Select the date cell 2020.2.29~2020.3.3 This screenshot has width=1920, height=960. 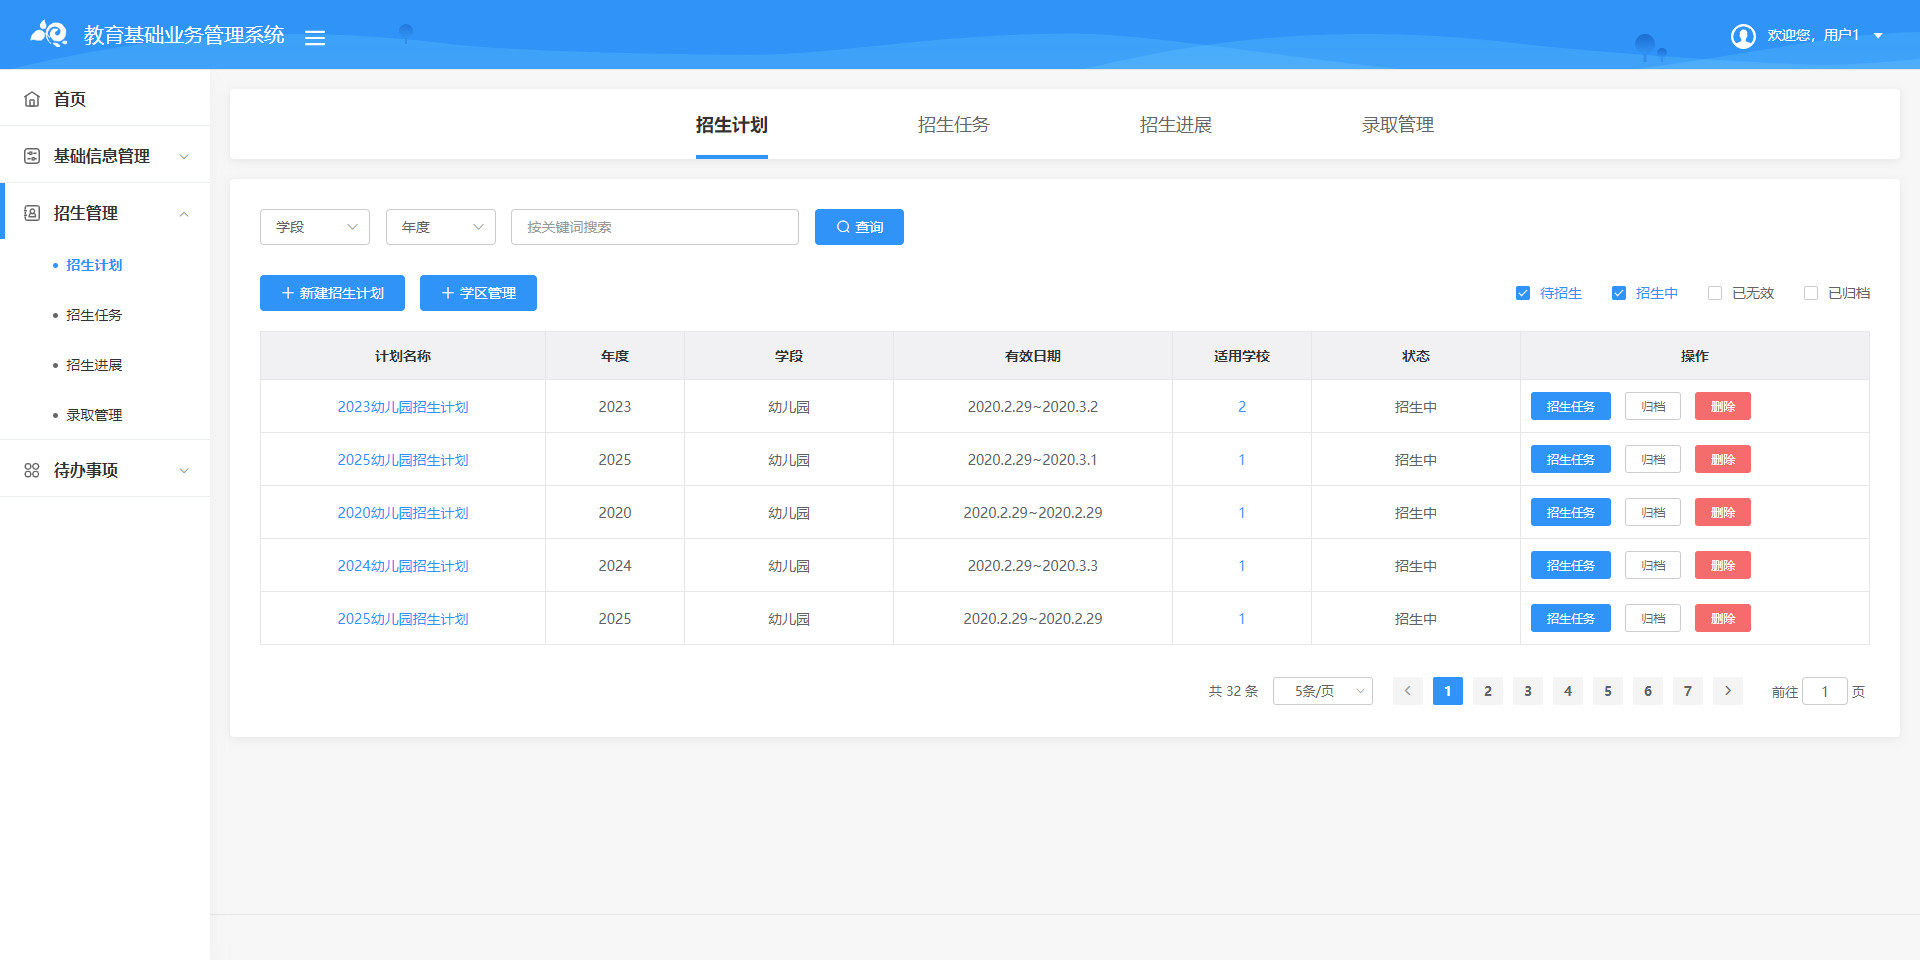click(1033, 566)
